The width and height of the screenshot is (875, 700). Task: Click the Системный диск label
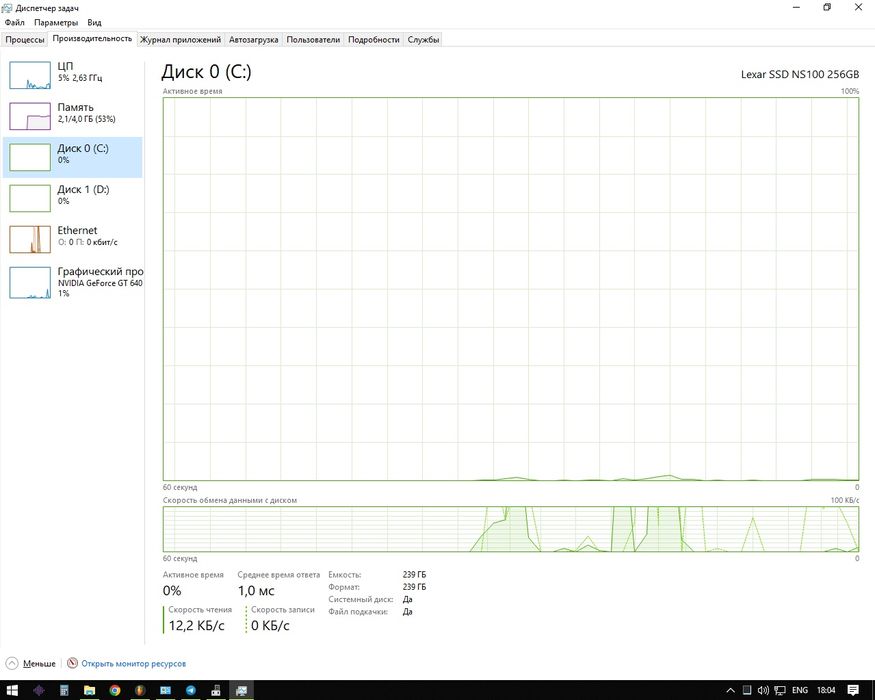[x=360, y=599]
